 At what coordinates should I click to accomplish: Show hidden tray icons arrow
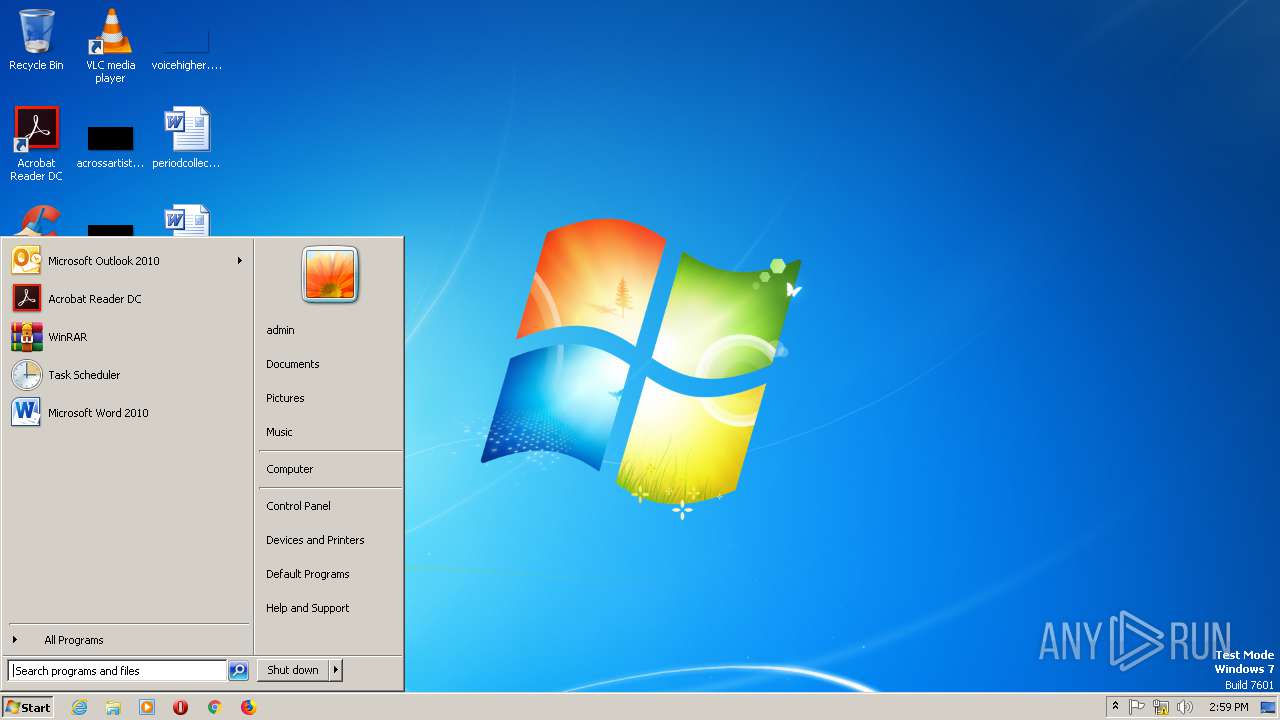[1115, 707]
